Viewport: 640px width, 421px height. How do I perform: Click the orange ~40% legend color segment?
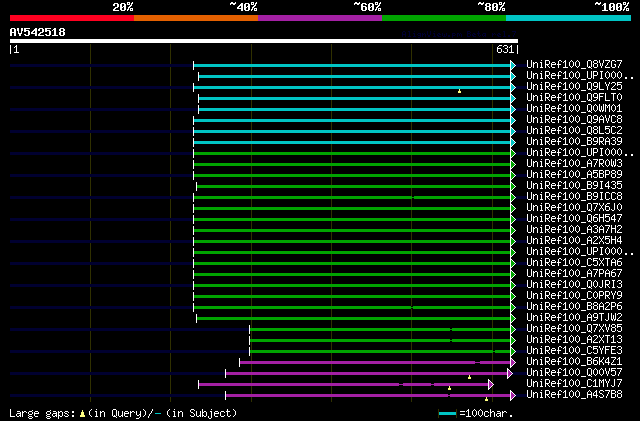[x=196, y=18]
